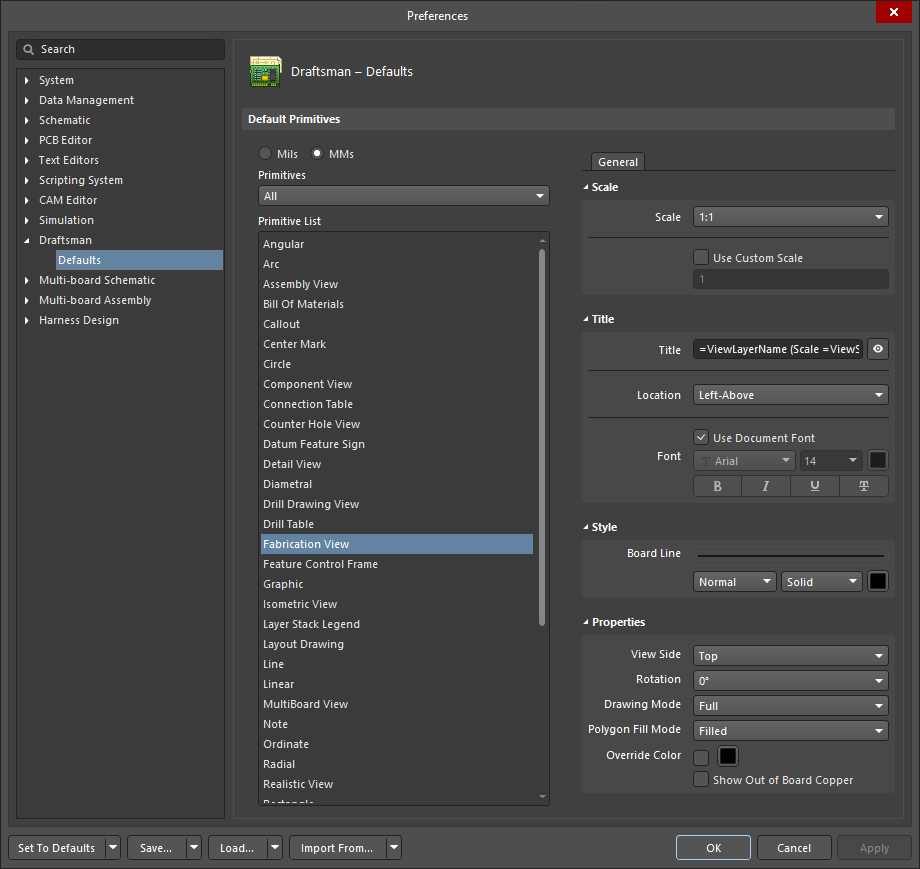Click the OK button
The height and width of the screenshot is (869, 920).
tap(713, 848)
